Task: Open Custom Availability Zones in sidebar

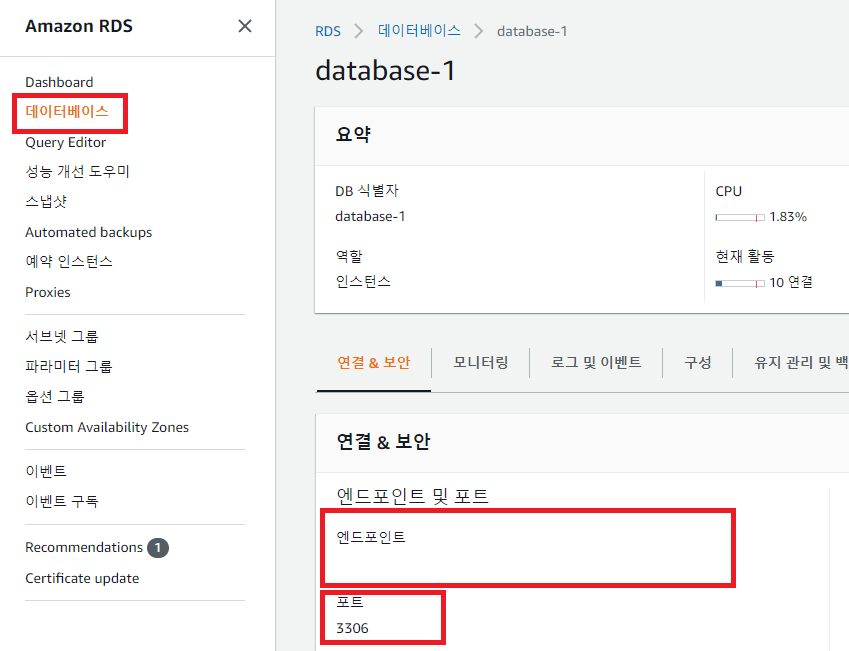Action: [107, 427]
